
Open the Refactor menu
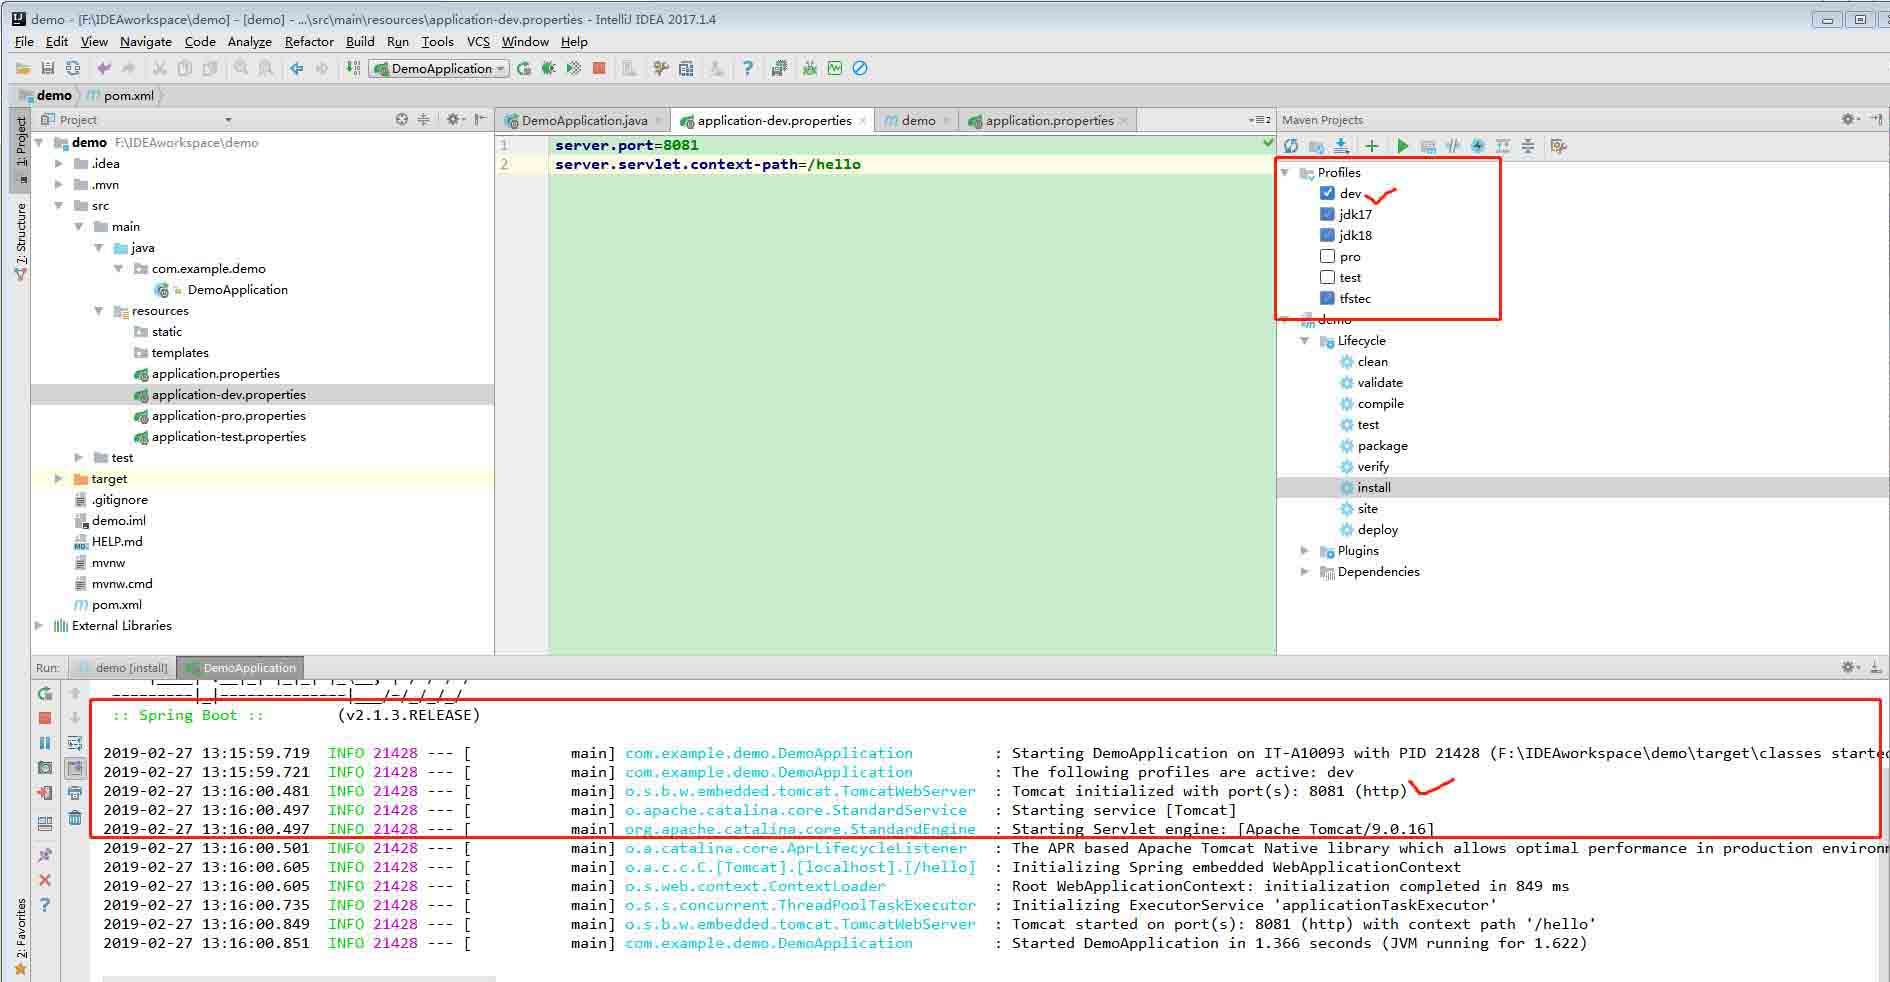click(x=309, y=41)
